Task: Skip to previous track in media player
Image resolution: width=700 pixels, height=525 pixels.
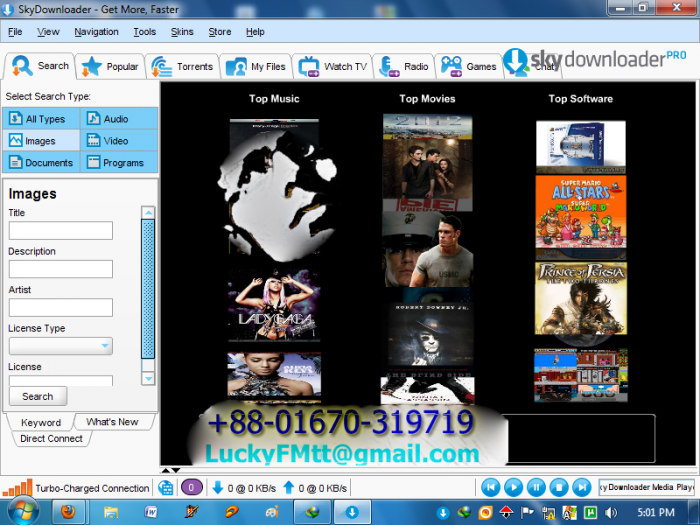Action: coord(490,487)
